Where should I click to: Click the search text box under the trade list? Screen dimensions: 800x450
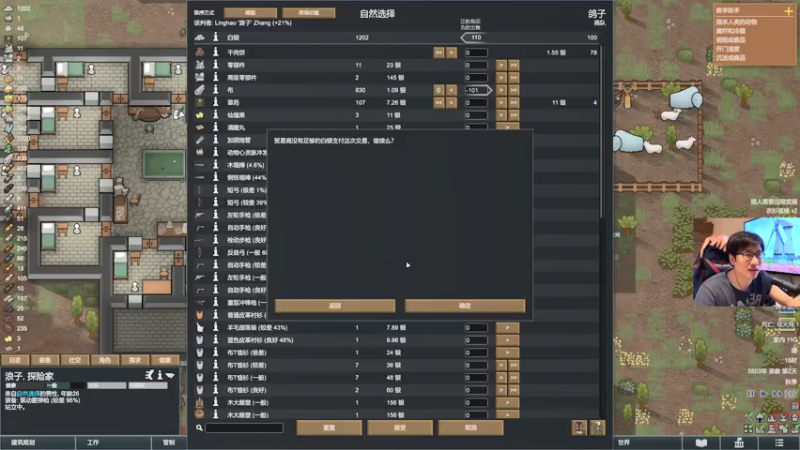pos(244,428)
